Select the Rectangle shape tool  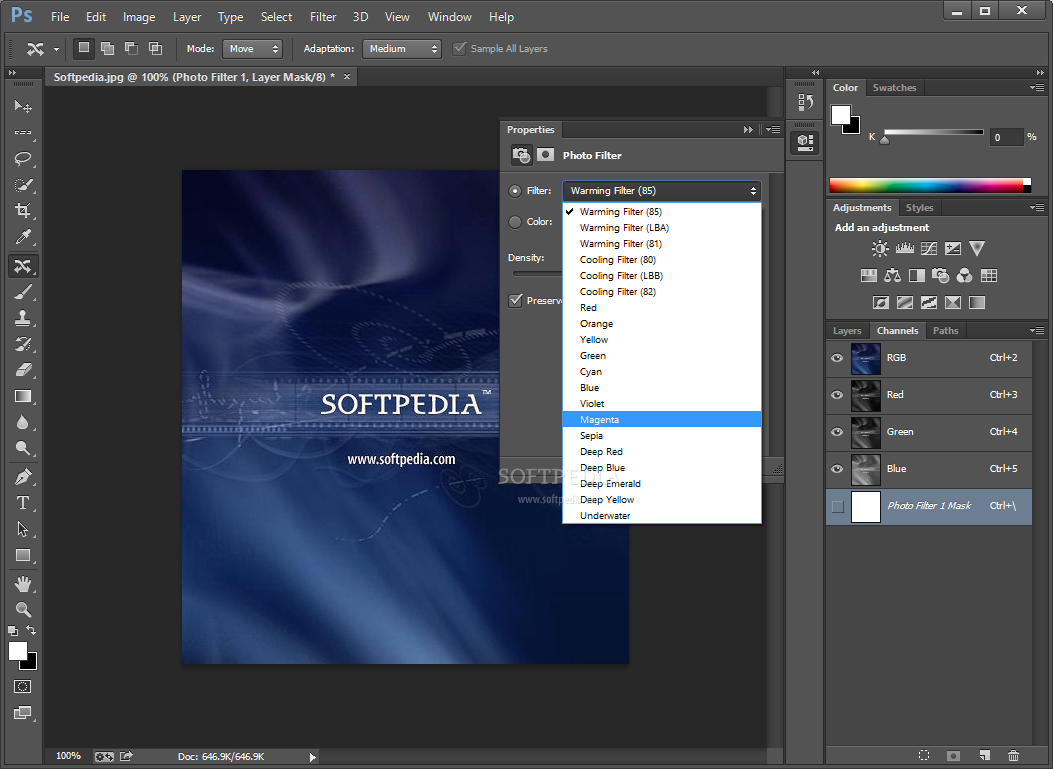coord(23,555)
